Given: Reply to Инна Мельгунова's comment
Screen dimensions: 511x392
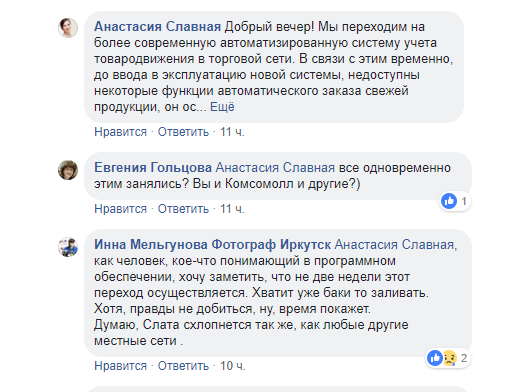Looking at the screenshot, I should click(x=183, y=366).
